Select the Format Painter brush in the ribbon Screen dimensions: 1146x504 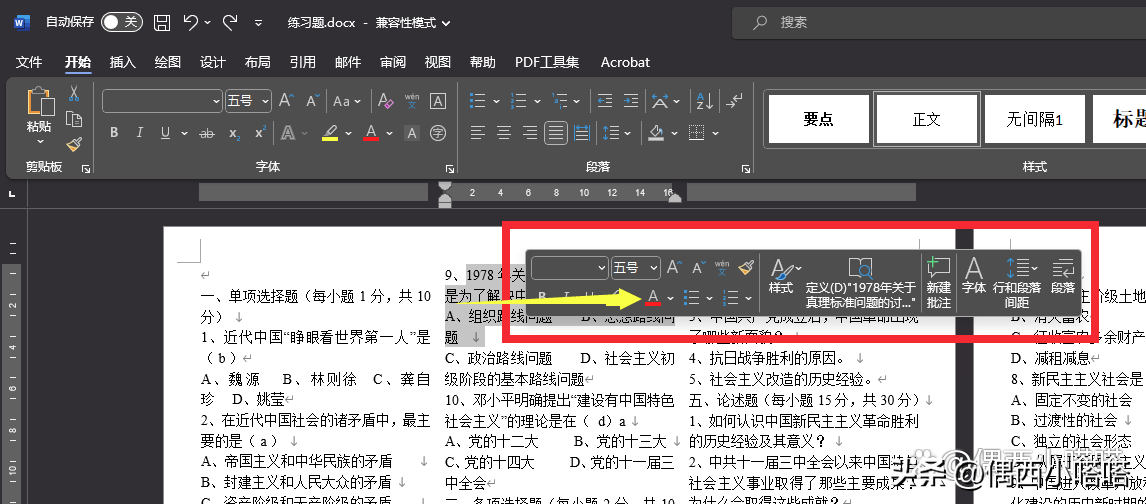pyautogui.click(x=74, y=145)
